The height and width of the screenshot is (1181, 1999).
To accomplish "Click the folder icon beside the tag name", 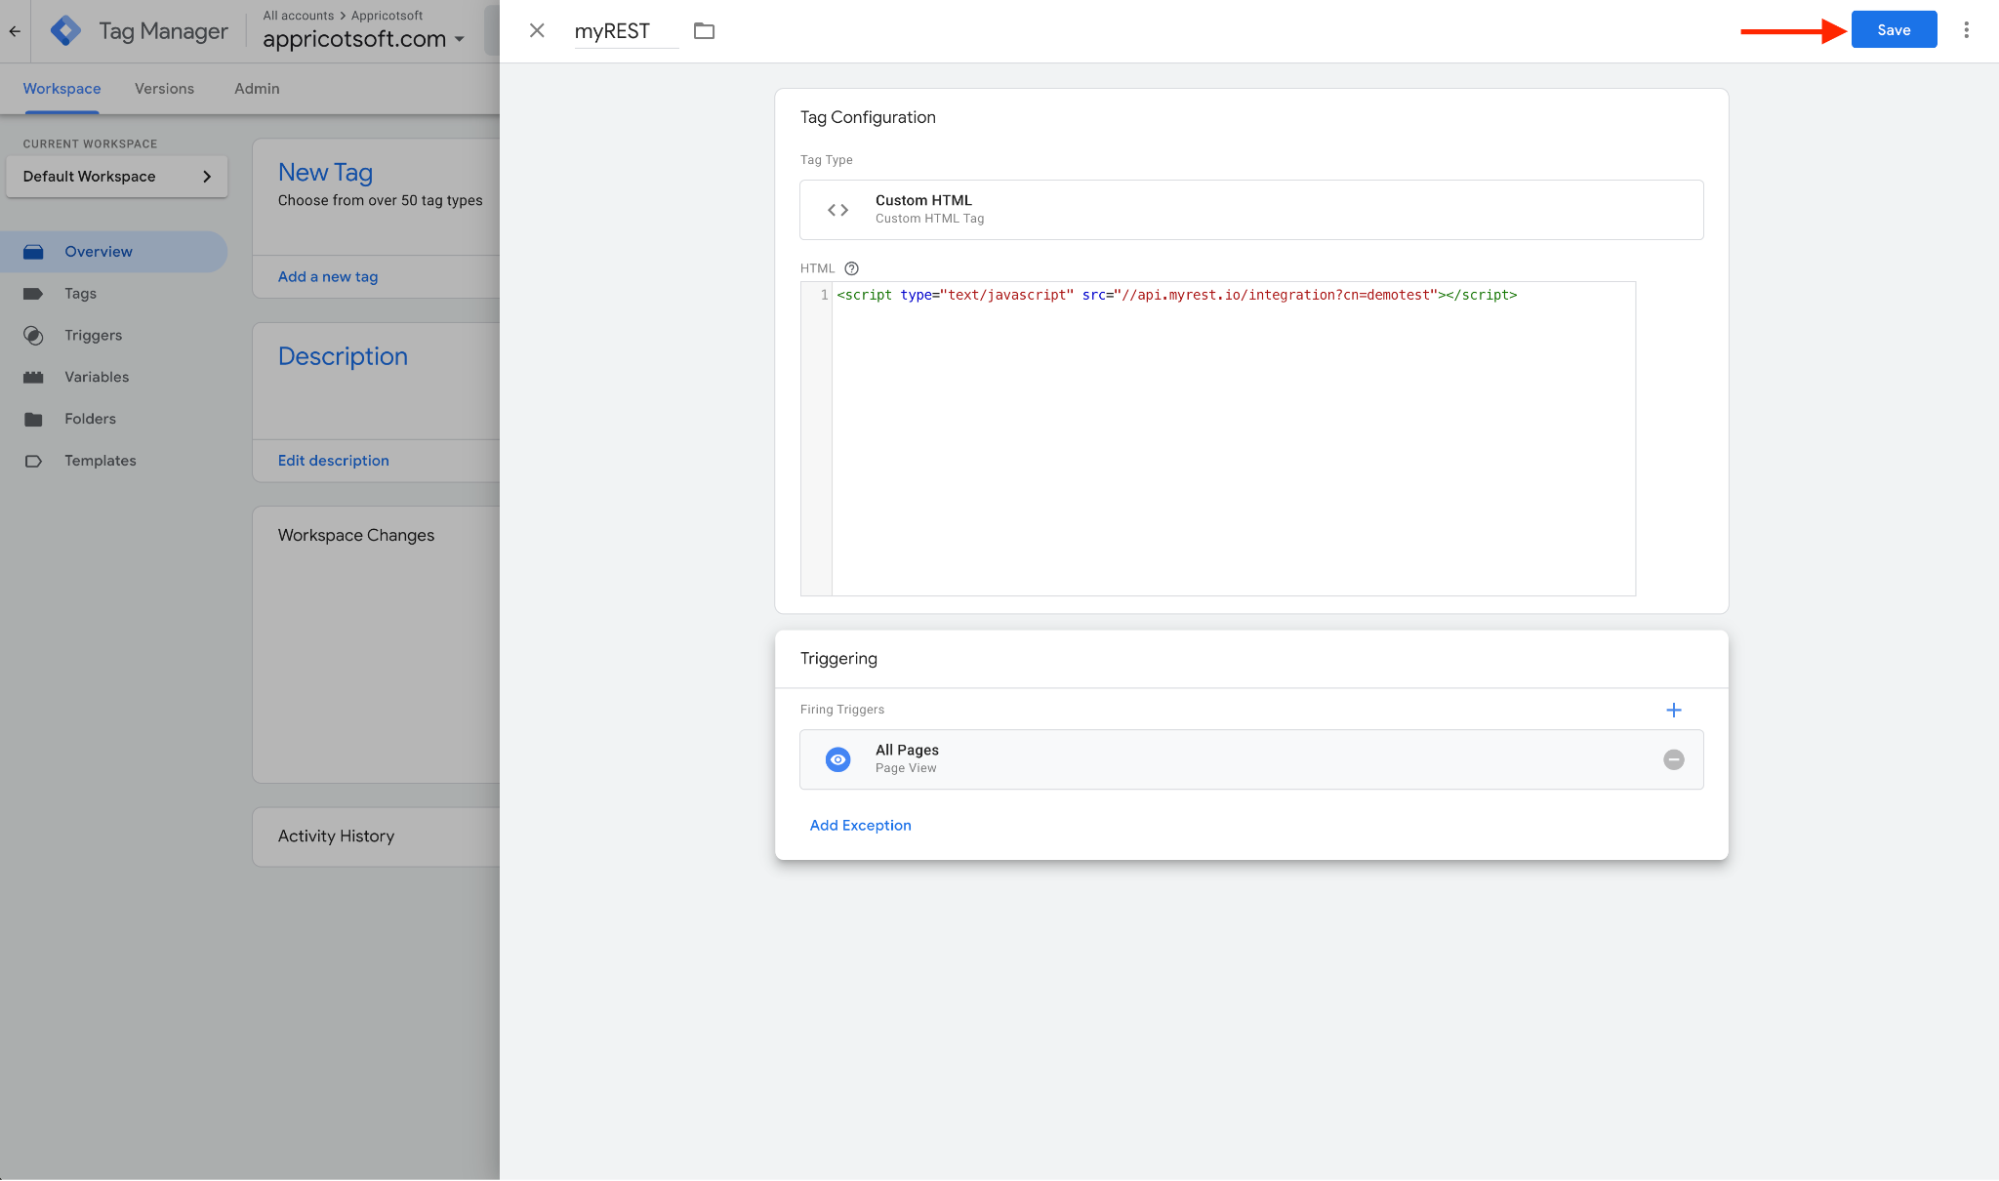I will tap(704, 31).
